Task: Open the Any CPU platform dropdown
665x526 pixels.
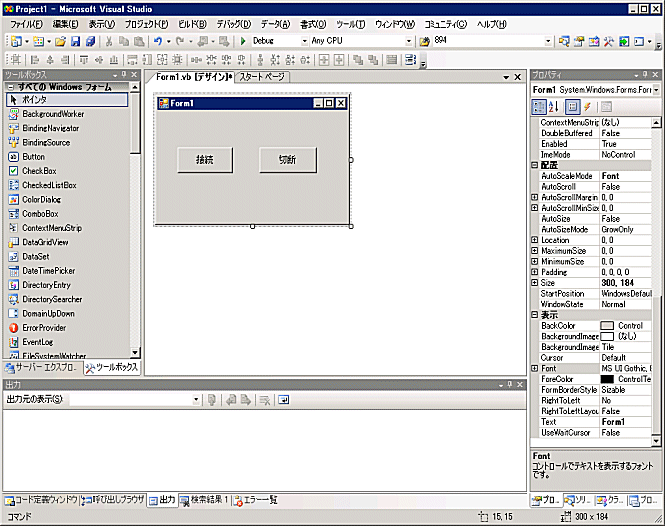Action: tap(408, 41)
